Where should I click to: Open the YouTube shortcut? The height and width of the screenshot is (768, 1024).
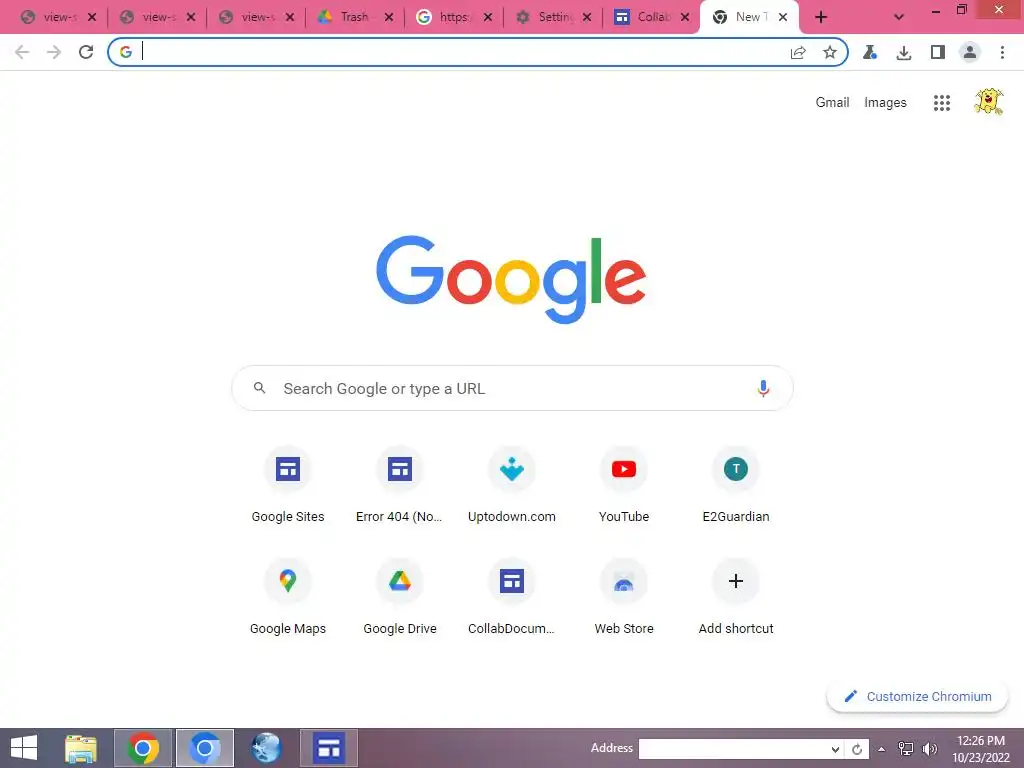coord(624,485)
